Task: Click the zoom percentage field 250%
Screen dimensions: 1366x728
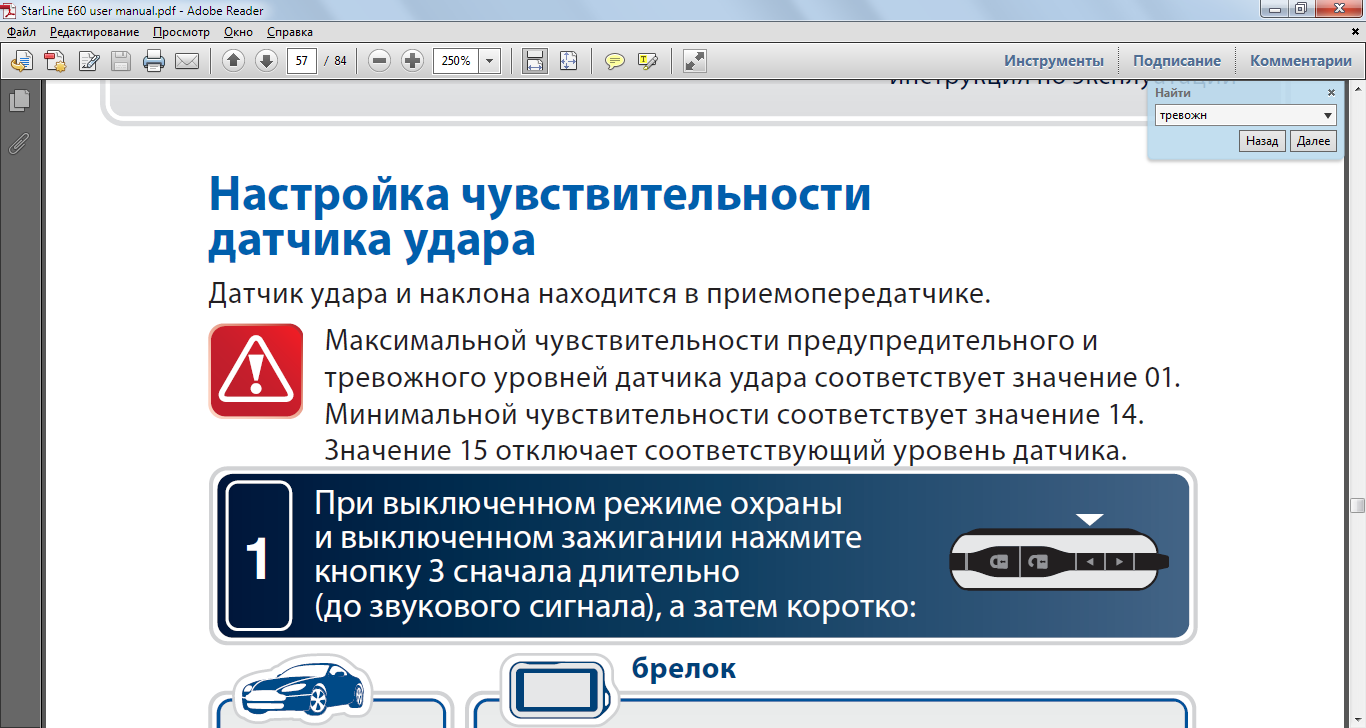Action: (x=456, y=61)
